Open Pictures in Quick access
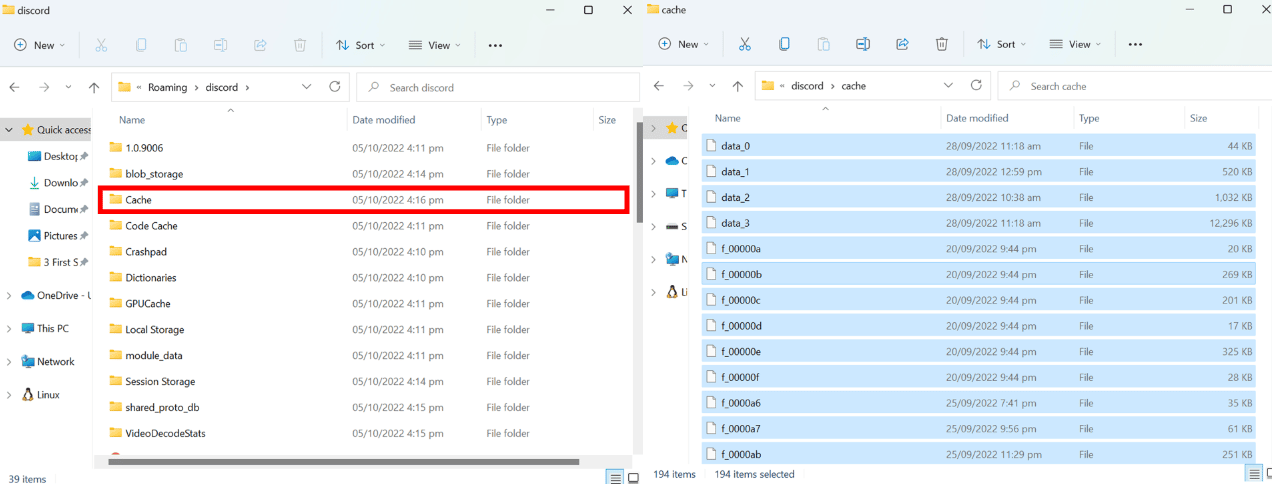Screen dimensions: 1272x484 tap(60, 236)
